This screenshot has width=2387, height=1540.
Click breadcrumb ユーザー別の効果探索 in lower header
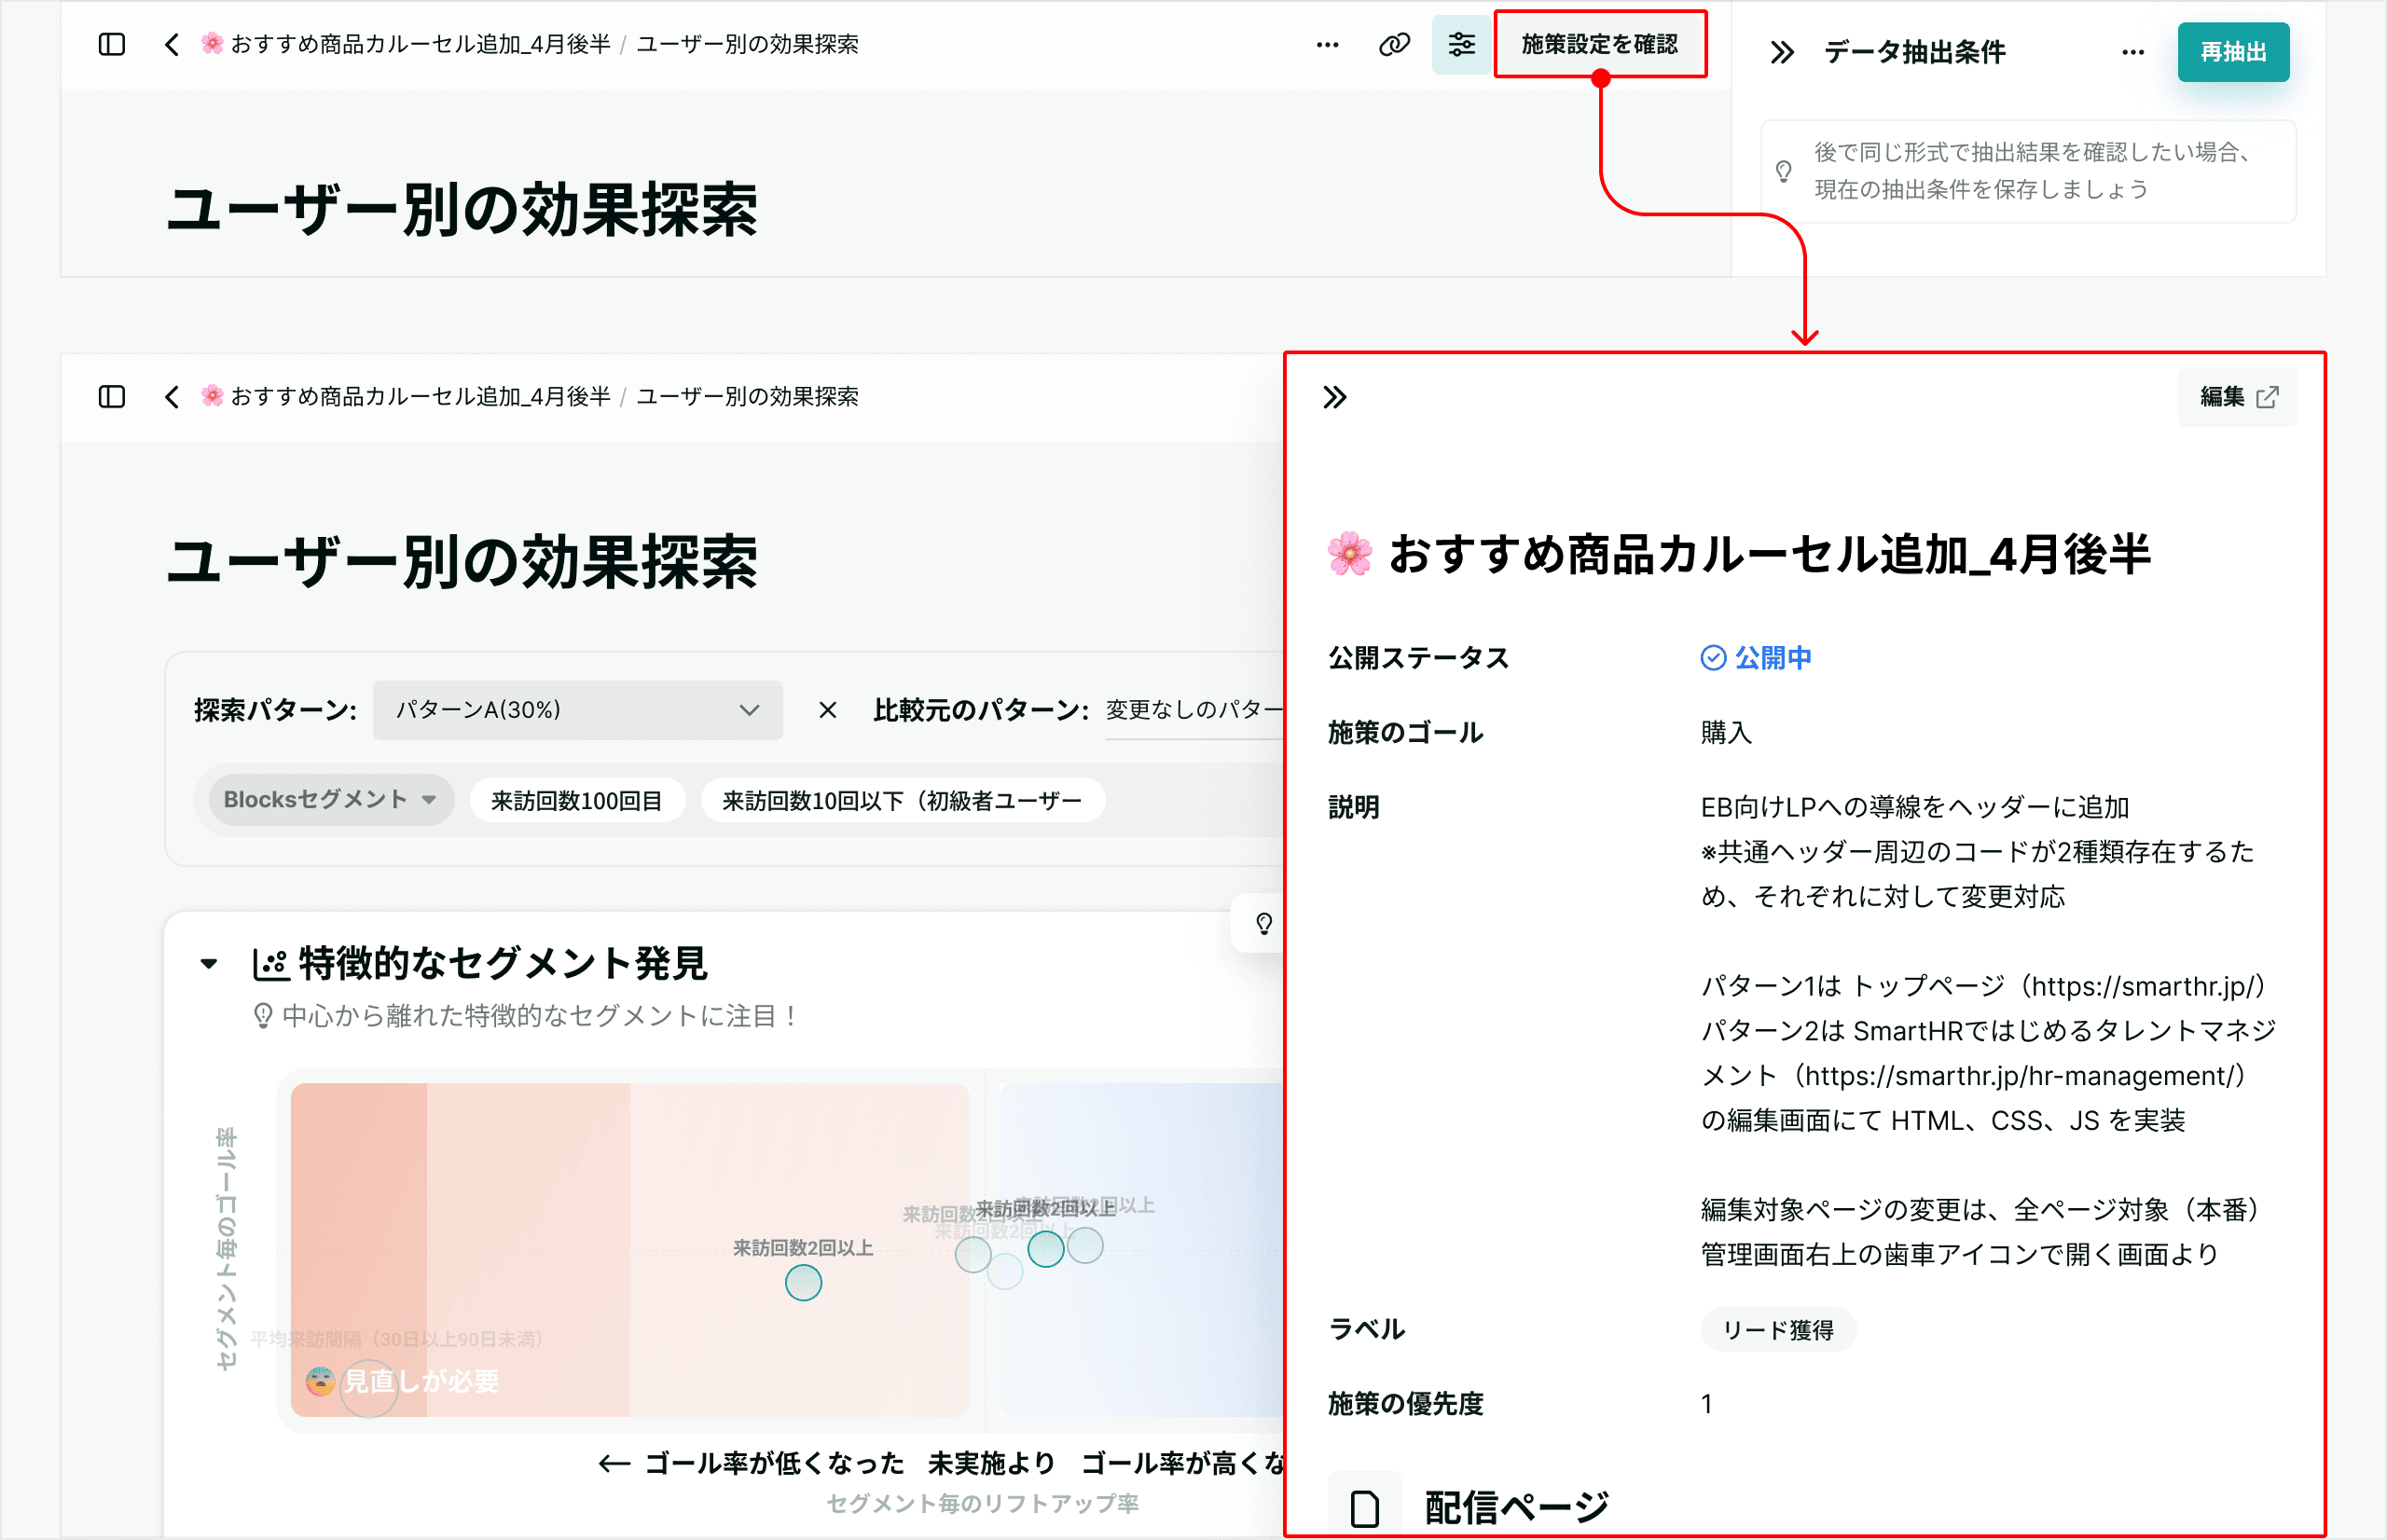click(x=747, y=397)
